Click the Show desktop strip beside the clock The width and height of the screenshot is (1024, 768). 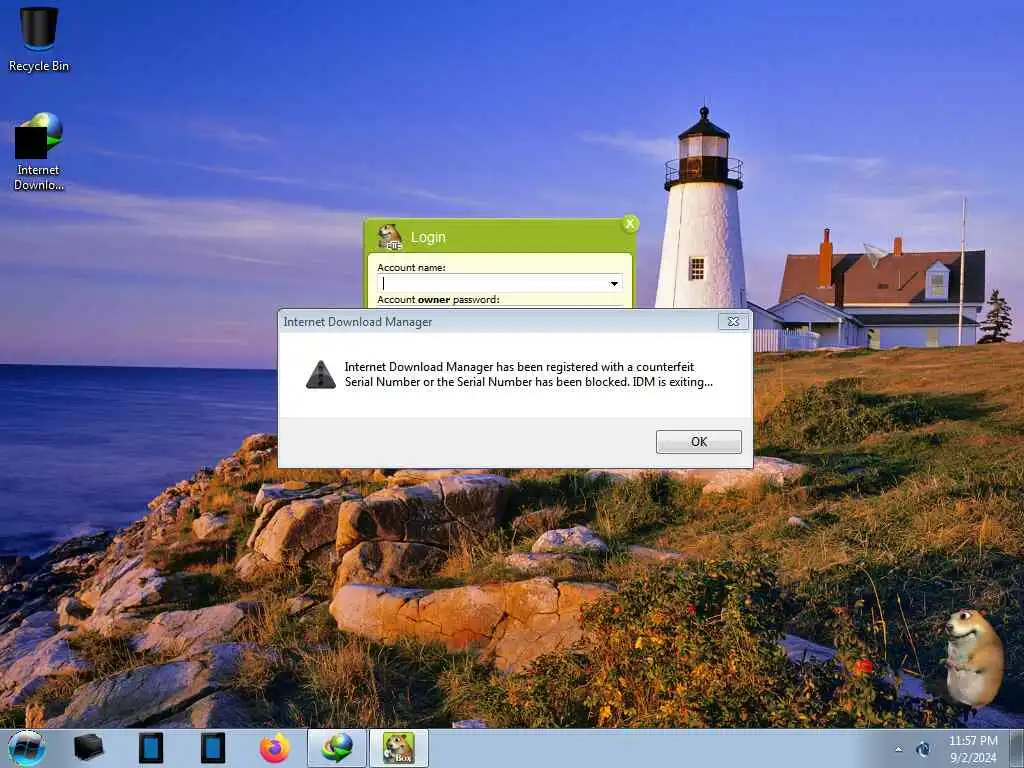[x=1017, y=748]
